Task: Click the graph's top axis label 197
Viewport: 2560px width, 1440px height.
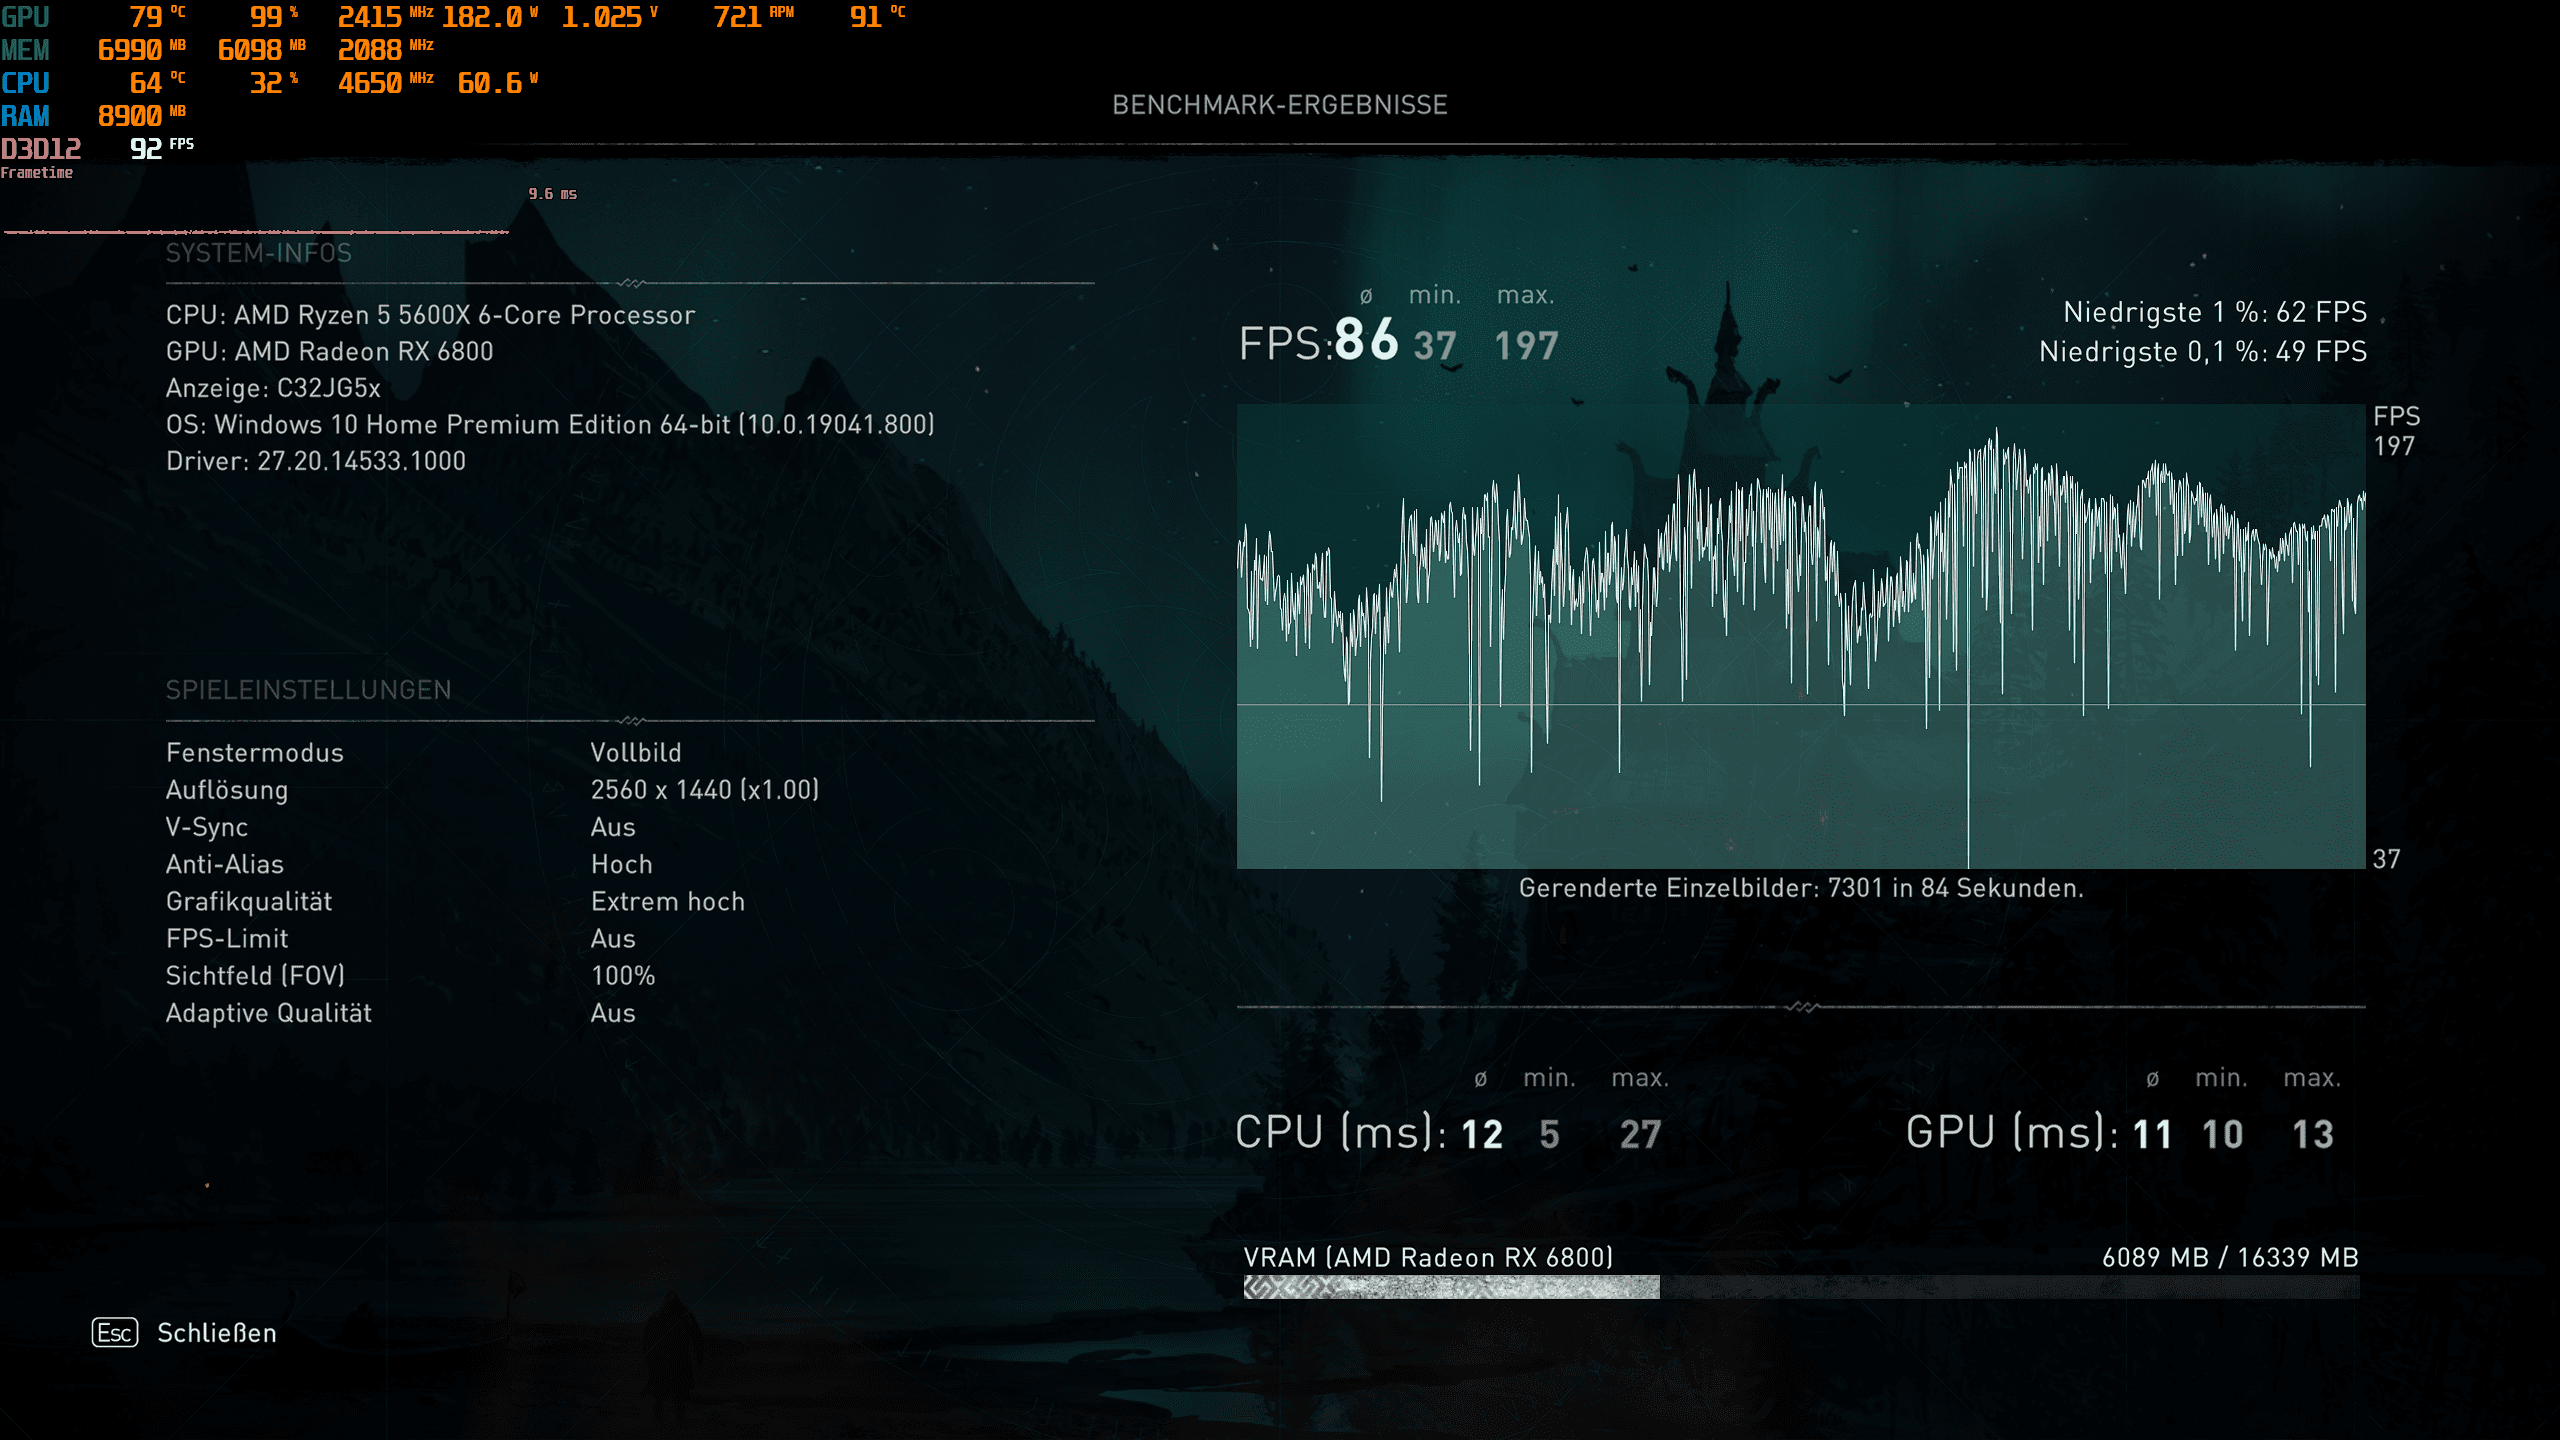Action: pos(2394,446)
